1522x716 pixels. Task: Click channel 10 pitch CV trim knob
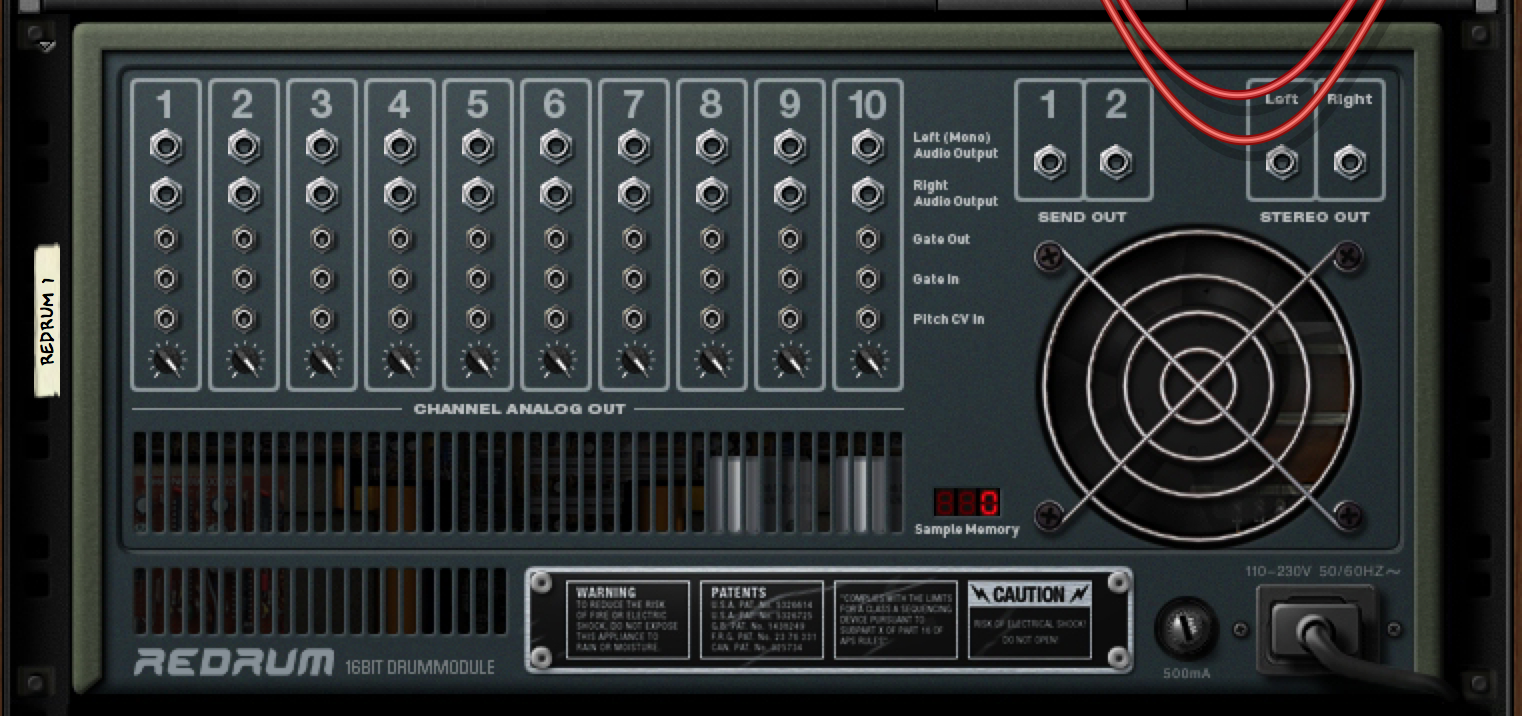(x=868, y=360)
